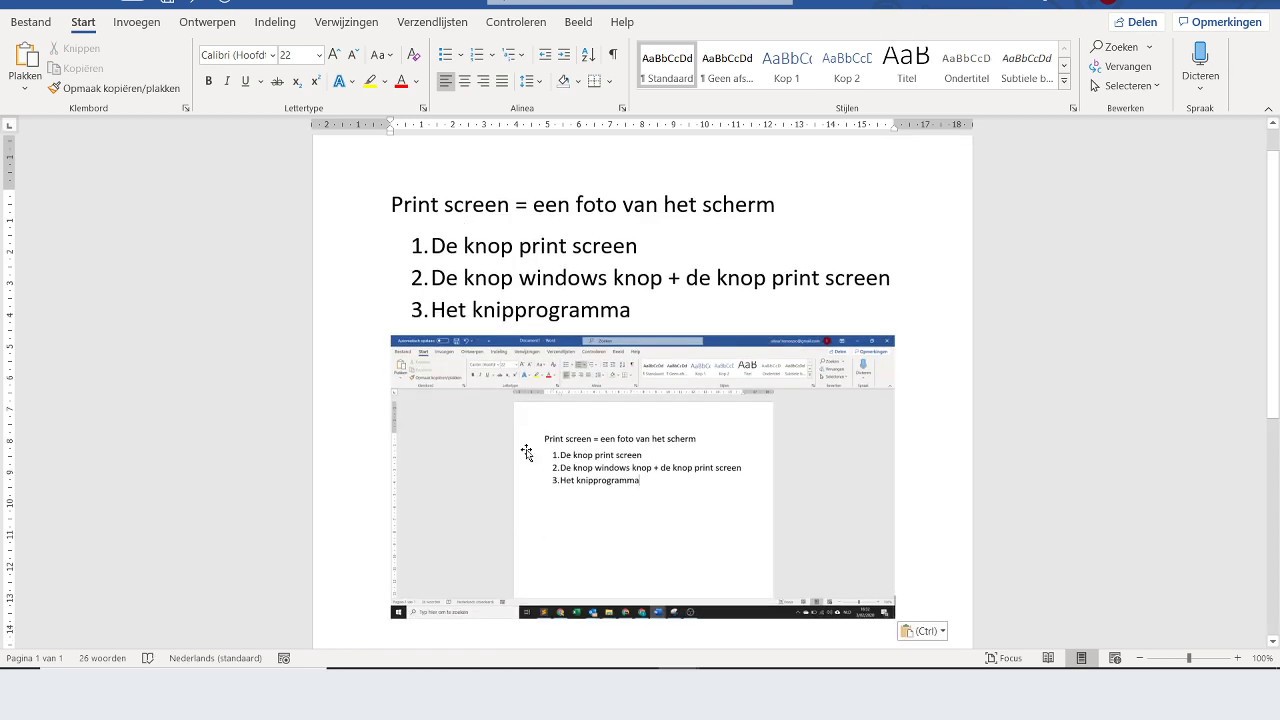
Task: Open the font color dropdown arrow
Action: point(416,81)
